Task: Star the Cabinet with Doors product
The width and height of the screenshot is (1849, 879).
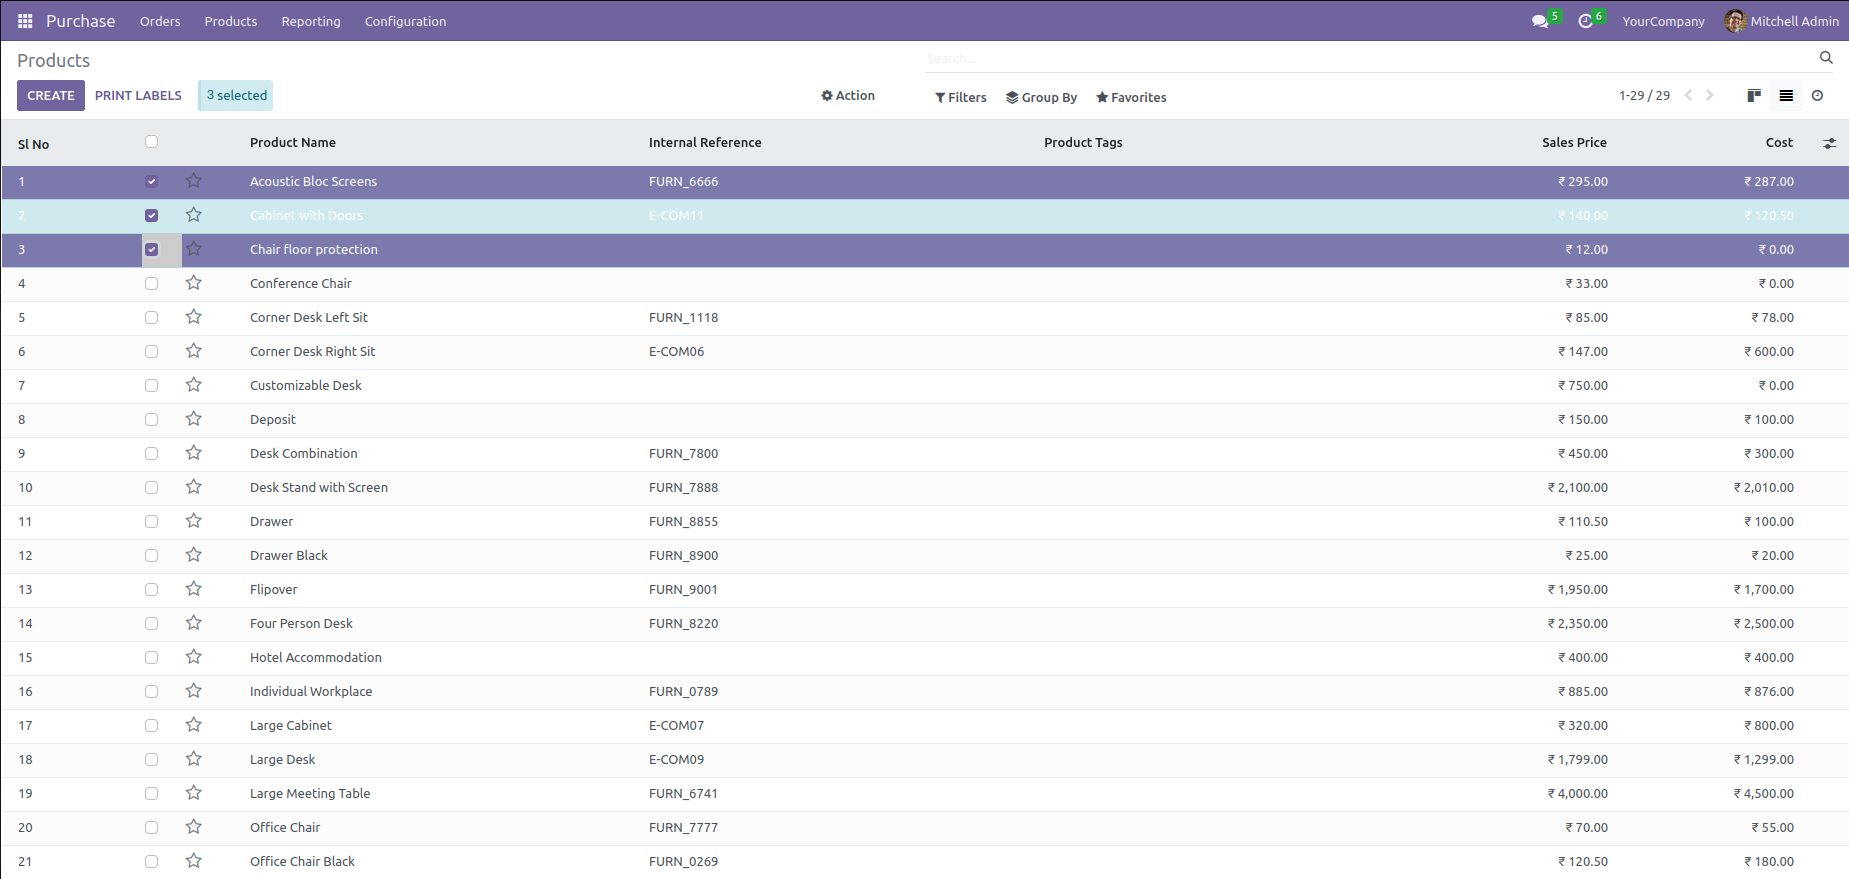Action: (194, 215)
